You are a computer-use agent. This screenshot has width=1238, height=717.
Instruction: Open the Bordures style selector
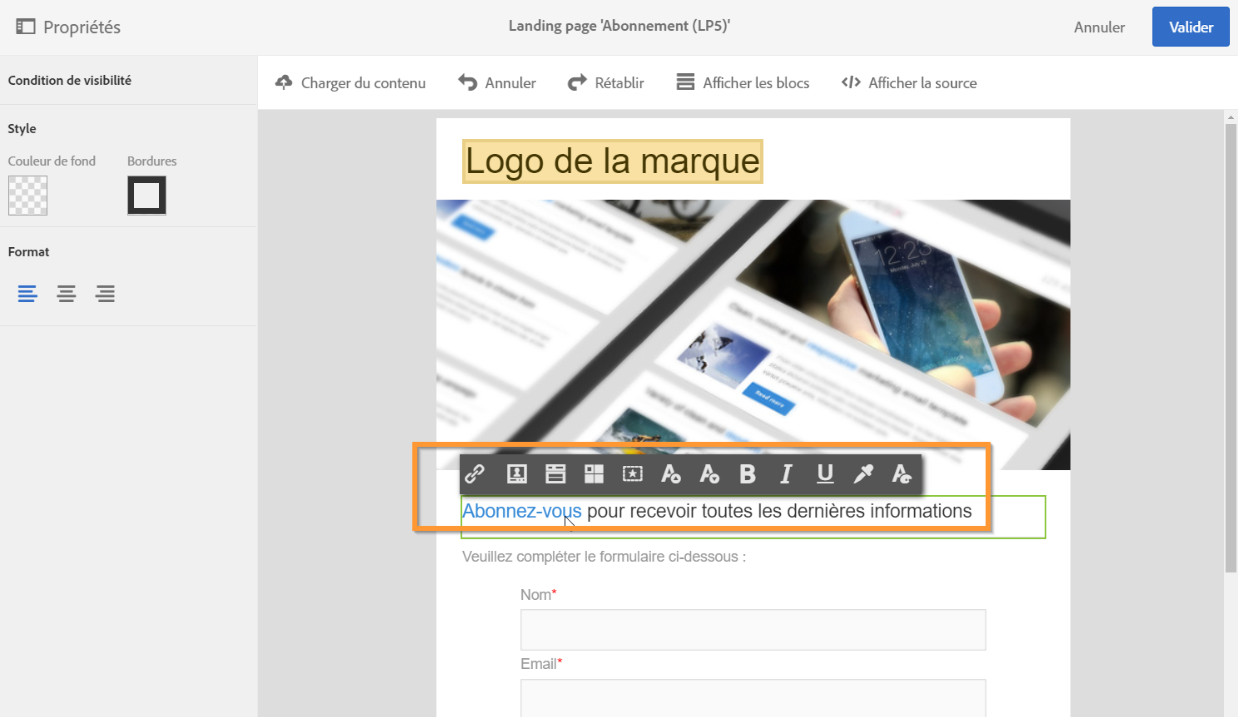pyautogui.click(x=147, y=195)
